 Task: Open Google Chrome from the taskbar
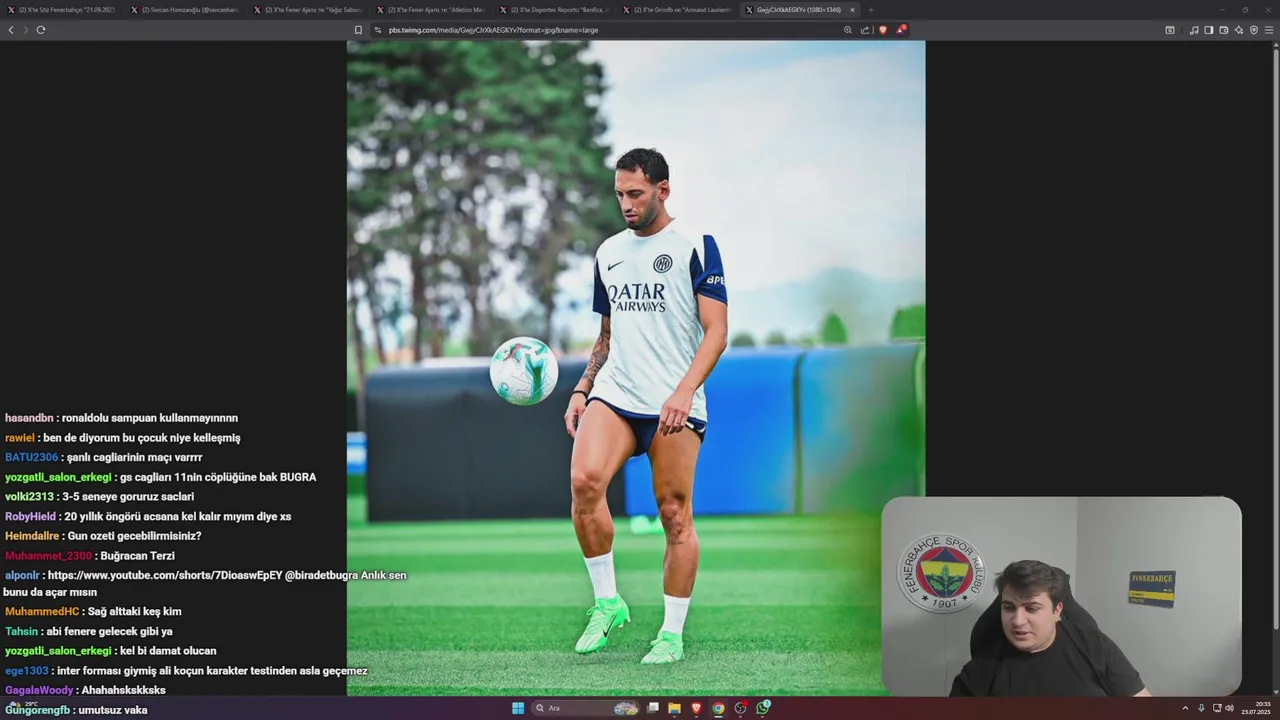point(718,708)
